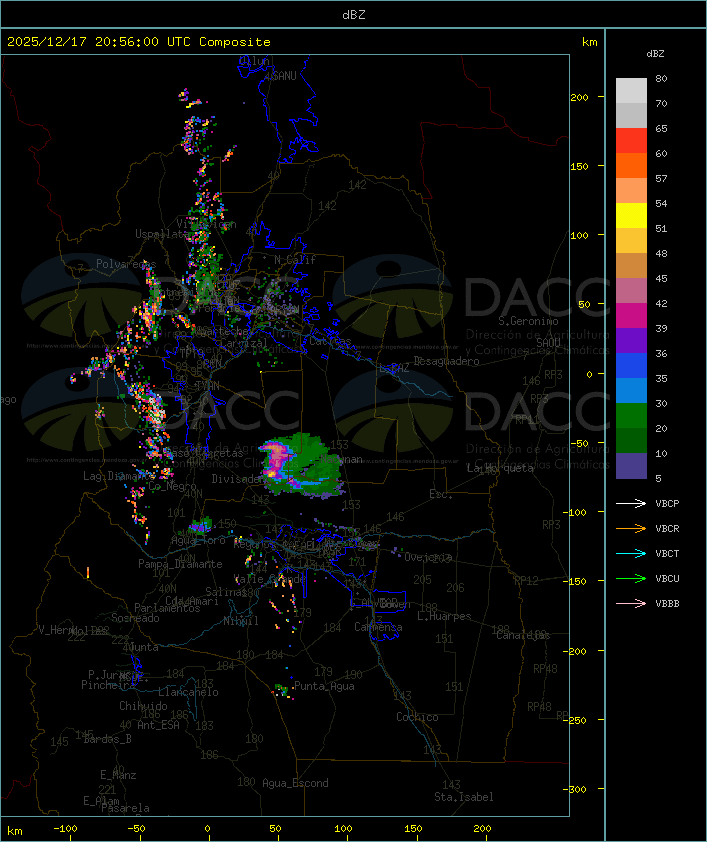Click the Nihuil place label
The width and height of the screenshot is (707, 842).
point(241,621)
